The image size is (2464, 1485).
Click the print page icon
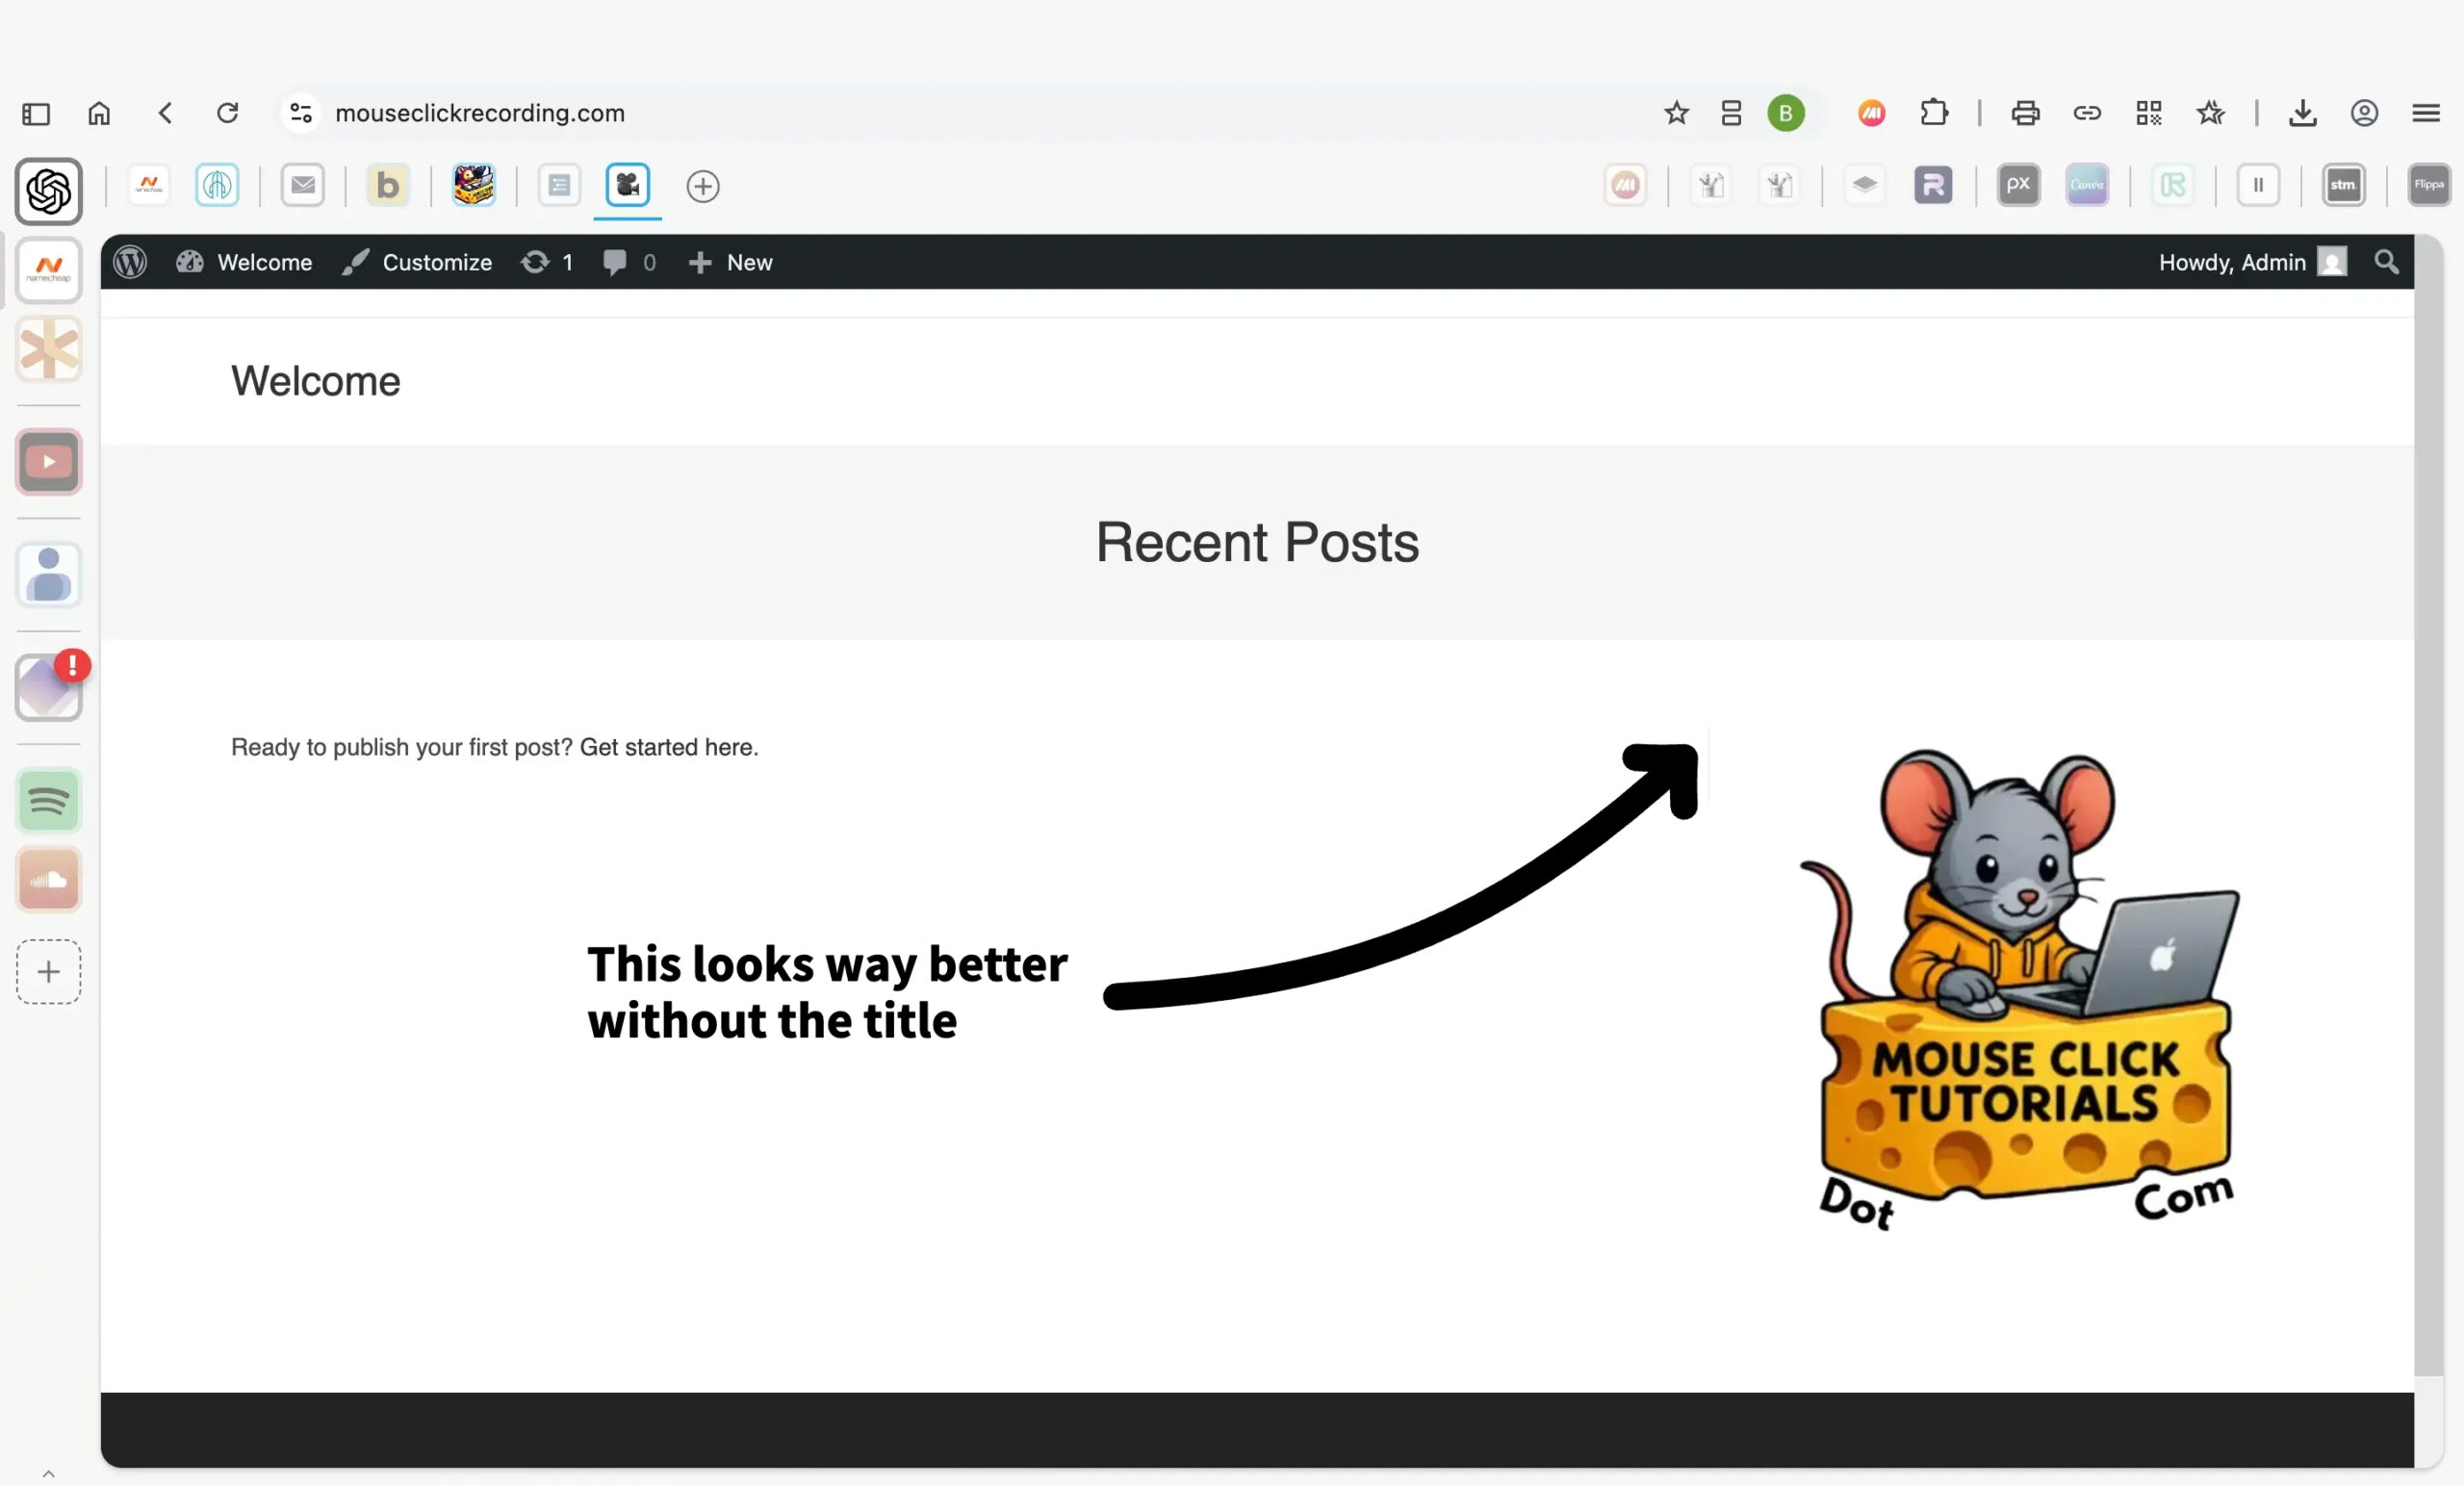click(2025, 113)
